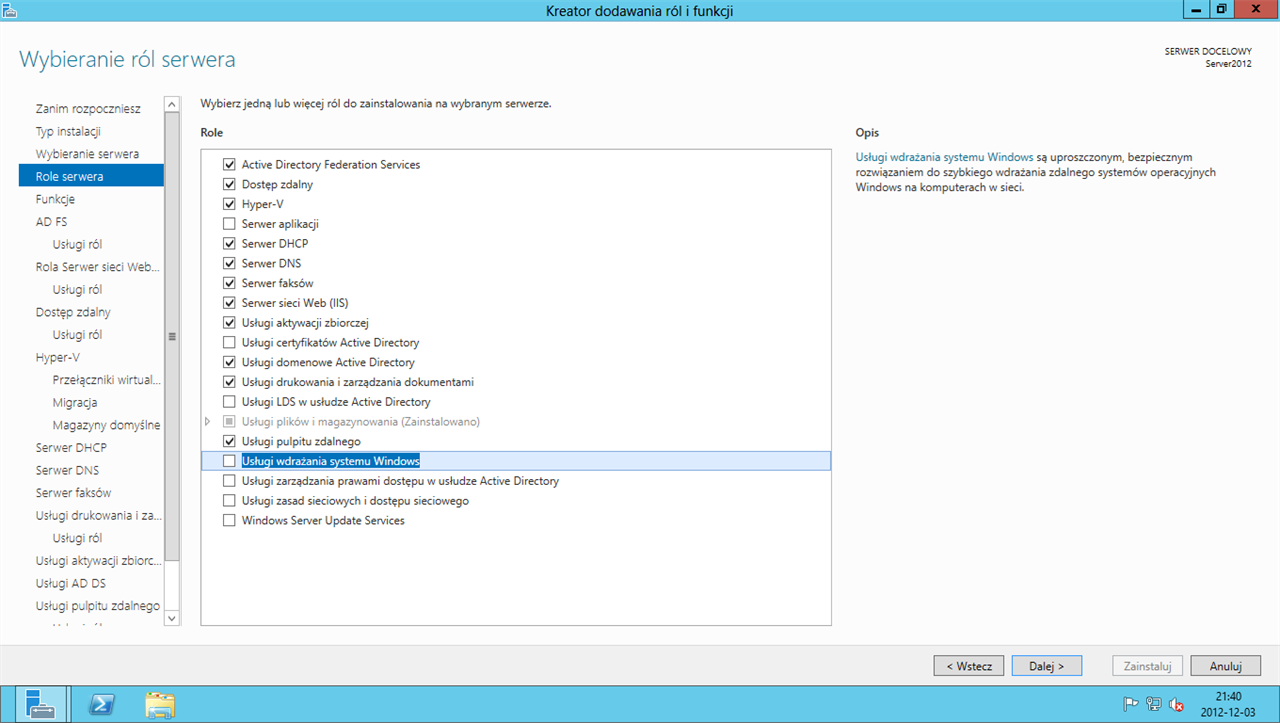Open Rola Serwer sieci Web step
The width and height of the screenshot is (1280, 723).
pyautogui.click(x=97, y=267)
